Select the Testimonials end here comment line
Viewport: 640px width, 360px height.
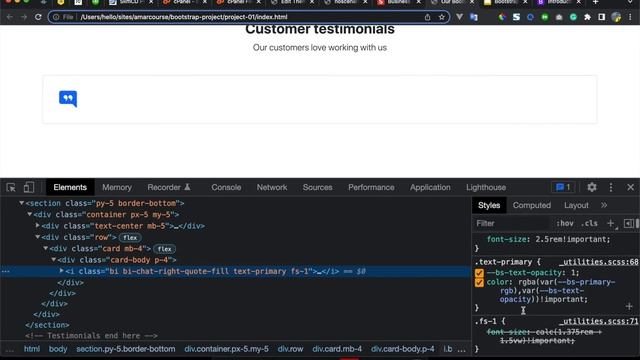[91, 336]
